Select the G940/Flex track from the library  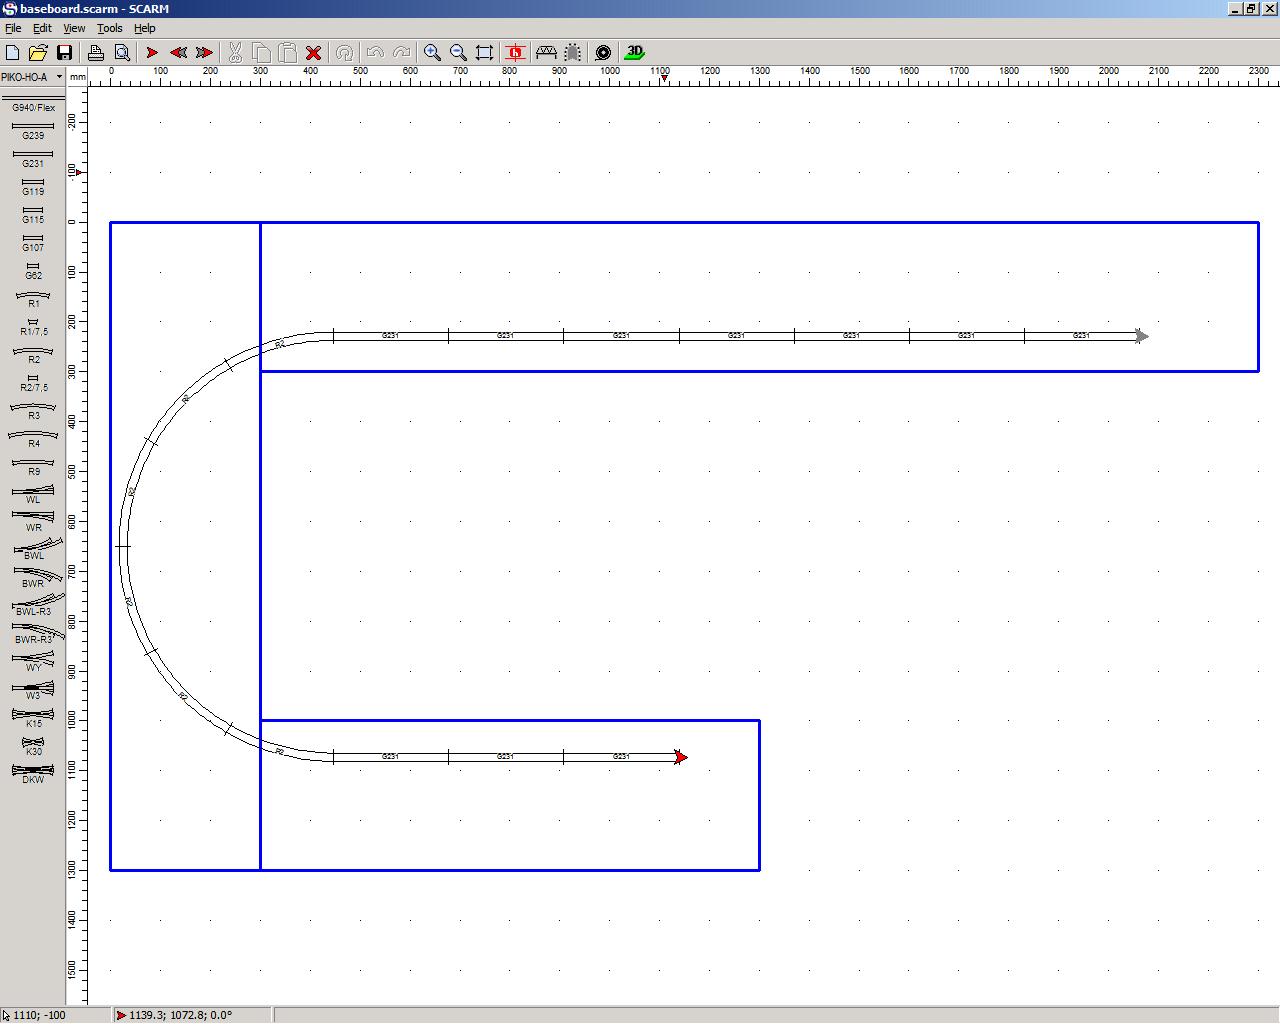coord(32,101)
